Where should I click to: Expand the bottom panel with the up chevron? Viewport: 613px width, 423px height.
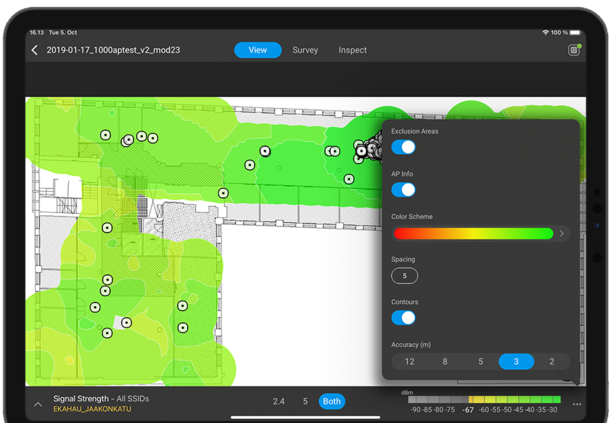(x=38, y=405)
